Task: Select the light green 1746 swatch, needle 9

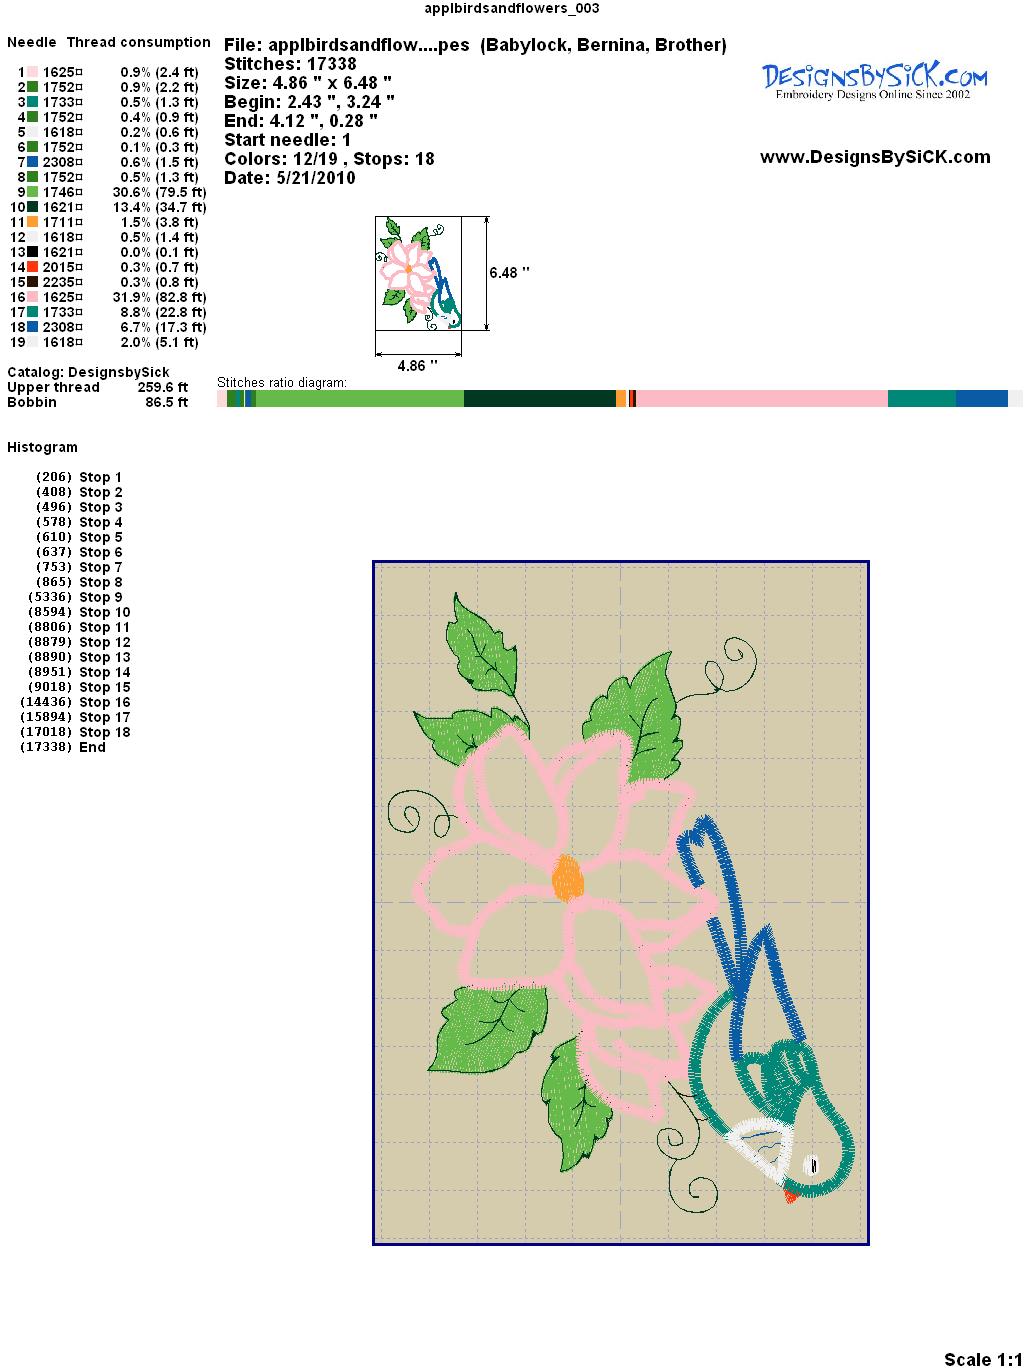Action: 33,192
